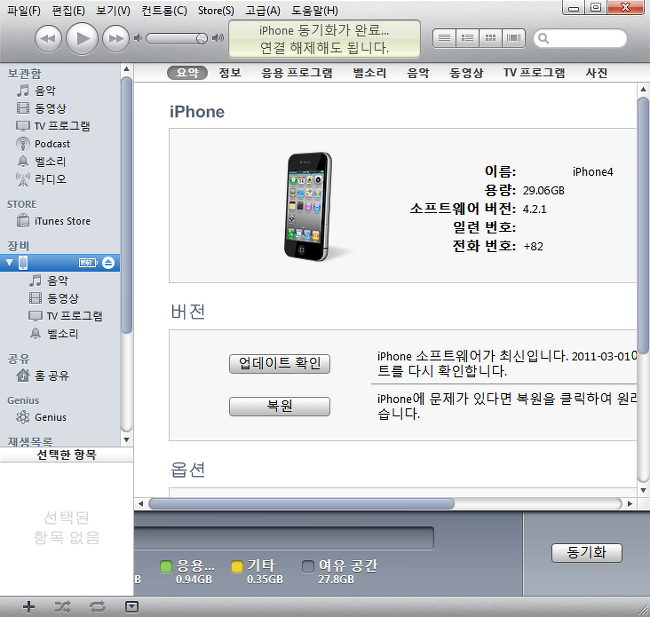The height and width of the screenshot is (617, 650).
Task: Open the 파일(F) menu
Action: pos(24,10)
